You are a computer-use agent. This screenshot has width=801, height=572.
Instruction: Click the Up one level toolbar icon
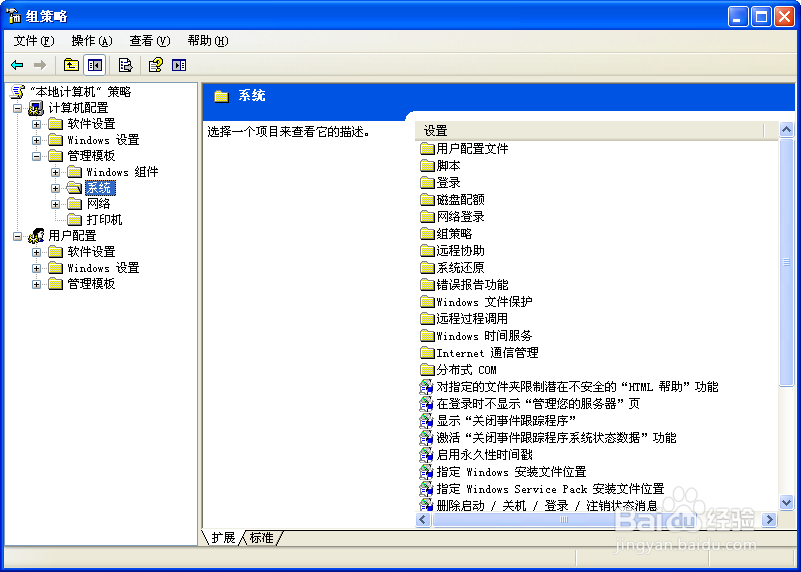coord(71,65)
